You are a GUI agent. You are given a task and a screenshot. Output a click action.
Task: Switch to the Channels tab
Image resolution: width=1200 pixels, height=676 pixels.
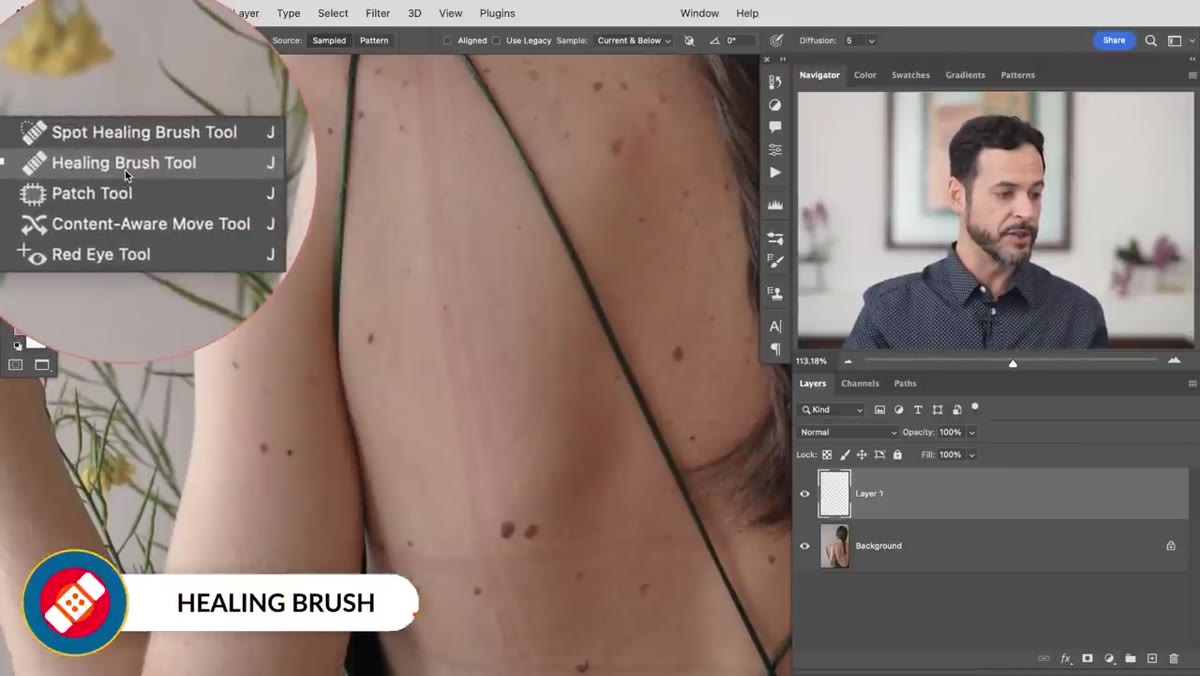coord(860,384)
